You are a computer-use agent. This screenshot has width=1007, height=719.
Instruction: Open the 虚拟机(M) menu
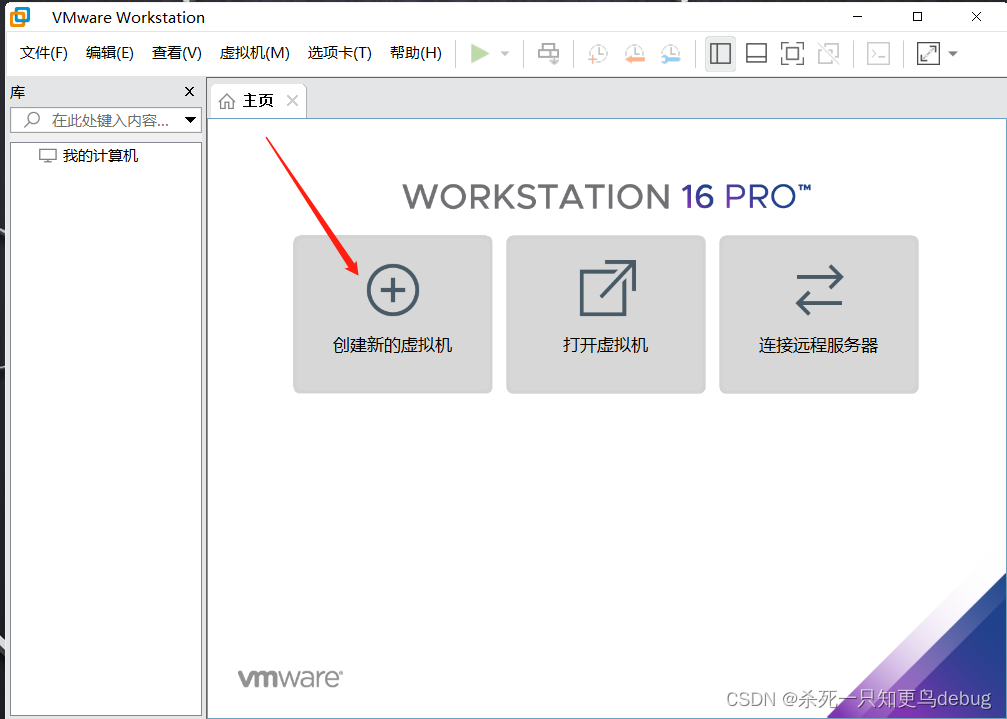point(254,53)
